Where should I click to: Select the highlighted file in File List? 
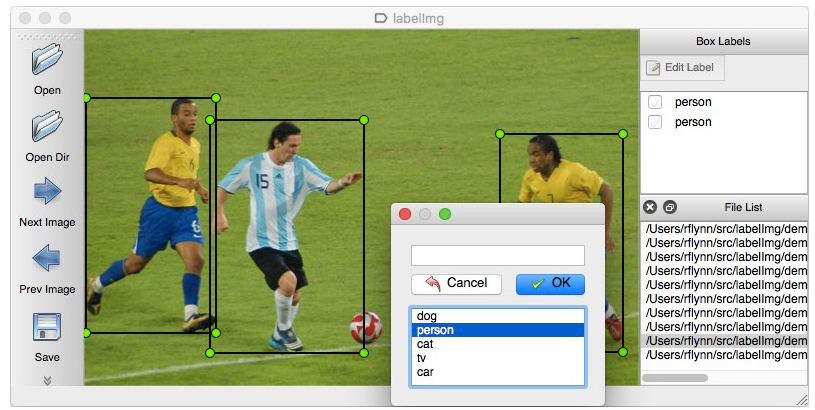coord(724,341)
